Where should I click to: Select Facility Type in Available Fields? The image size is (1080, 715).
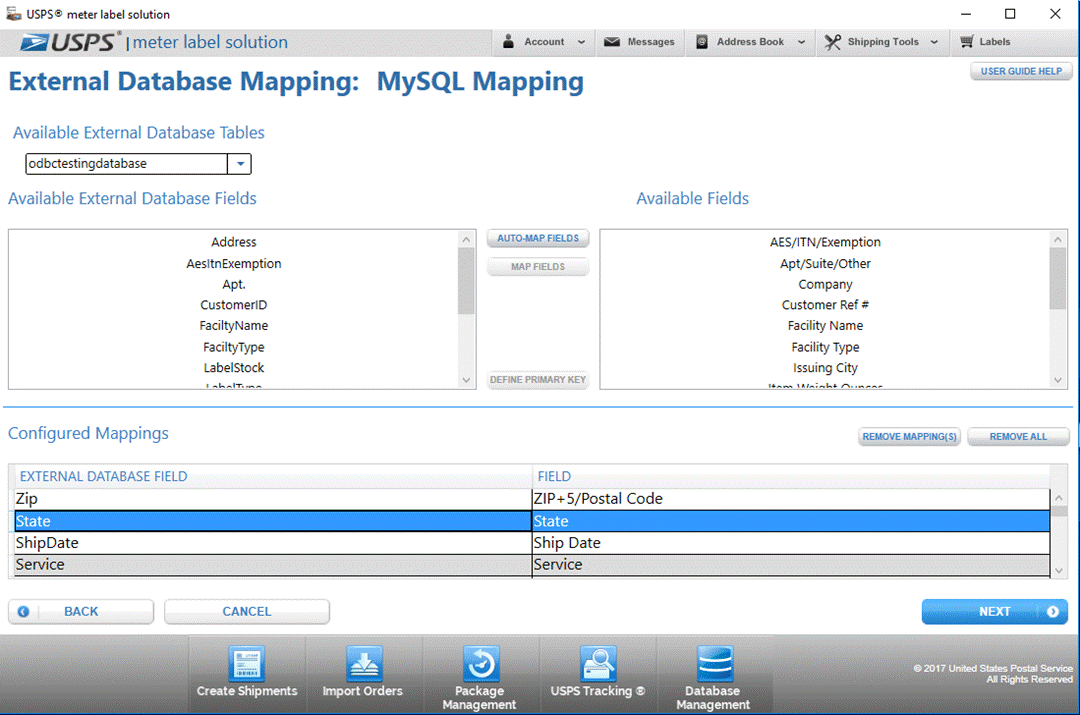pyautogui.click(x=825, y=347)
